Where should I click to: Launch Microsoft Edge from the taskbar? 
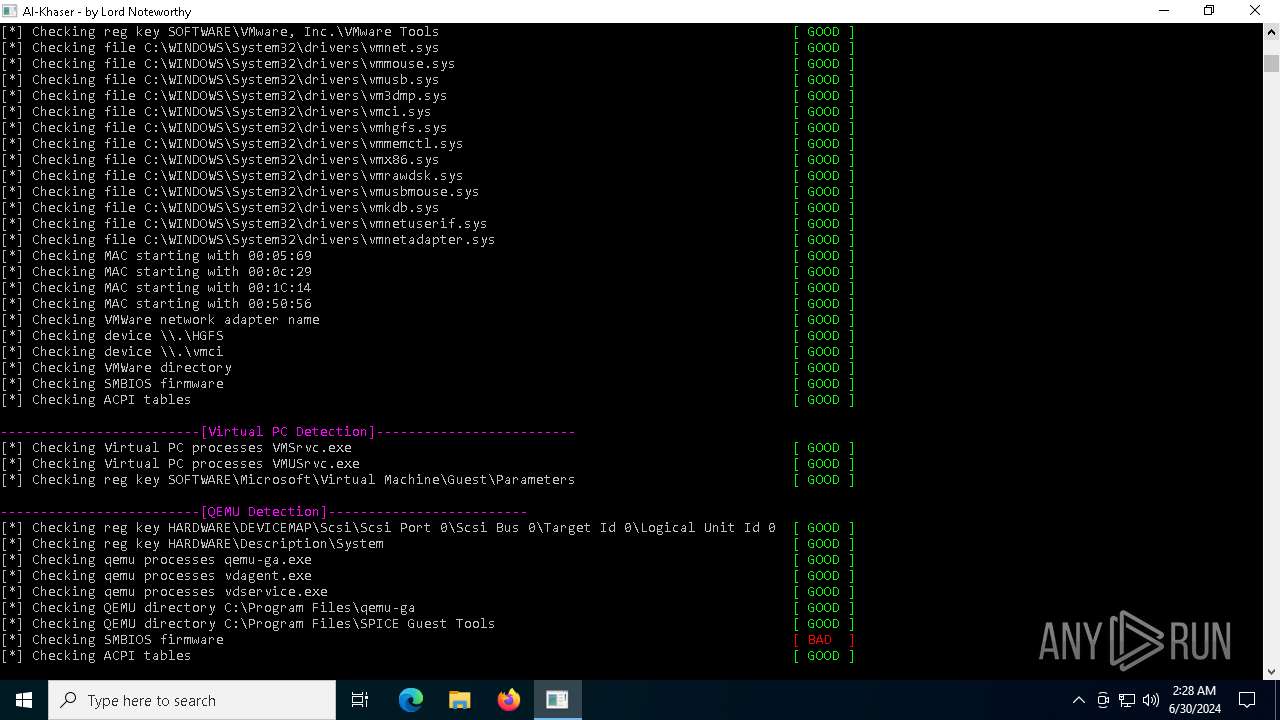click(x=411, y=700)
